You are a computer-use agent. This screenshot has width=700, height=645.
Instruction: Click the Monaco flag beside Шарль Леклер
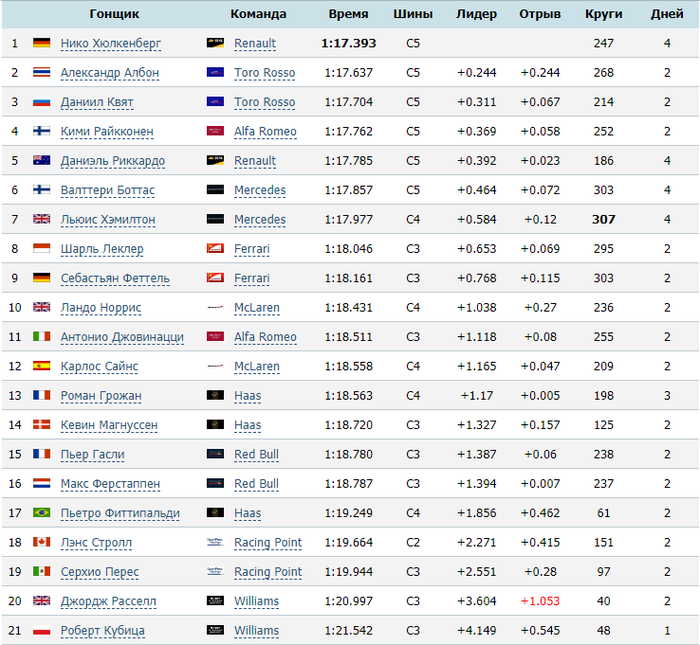coord(41,249)
